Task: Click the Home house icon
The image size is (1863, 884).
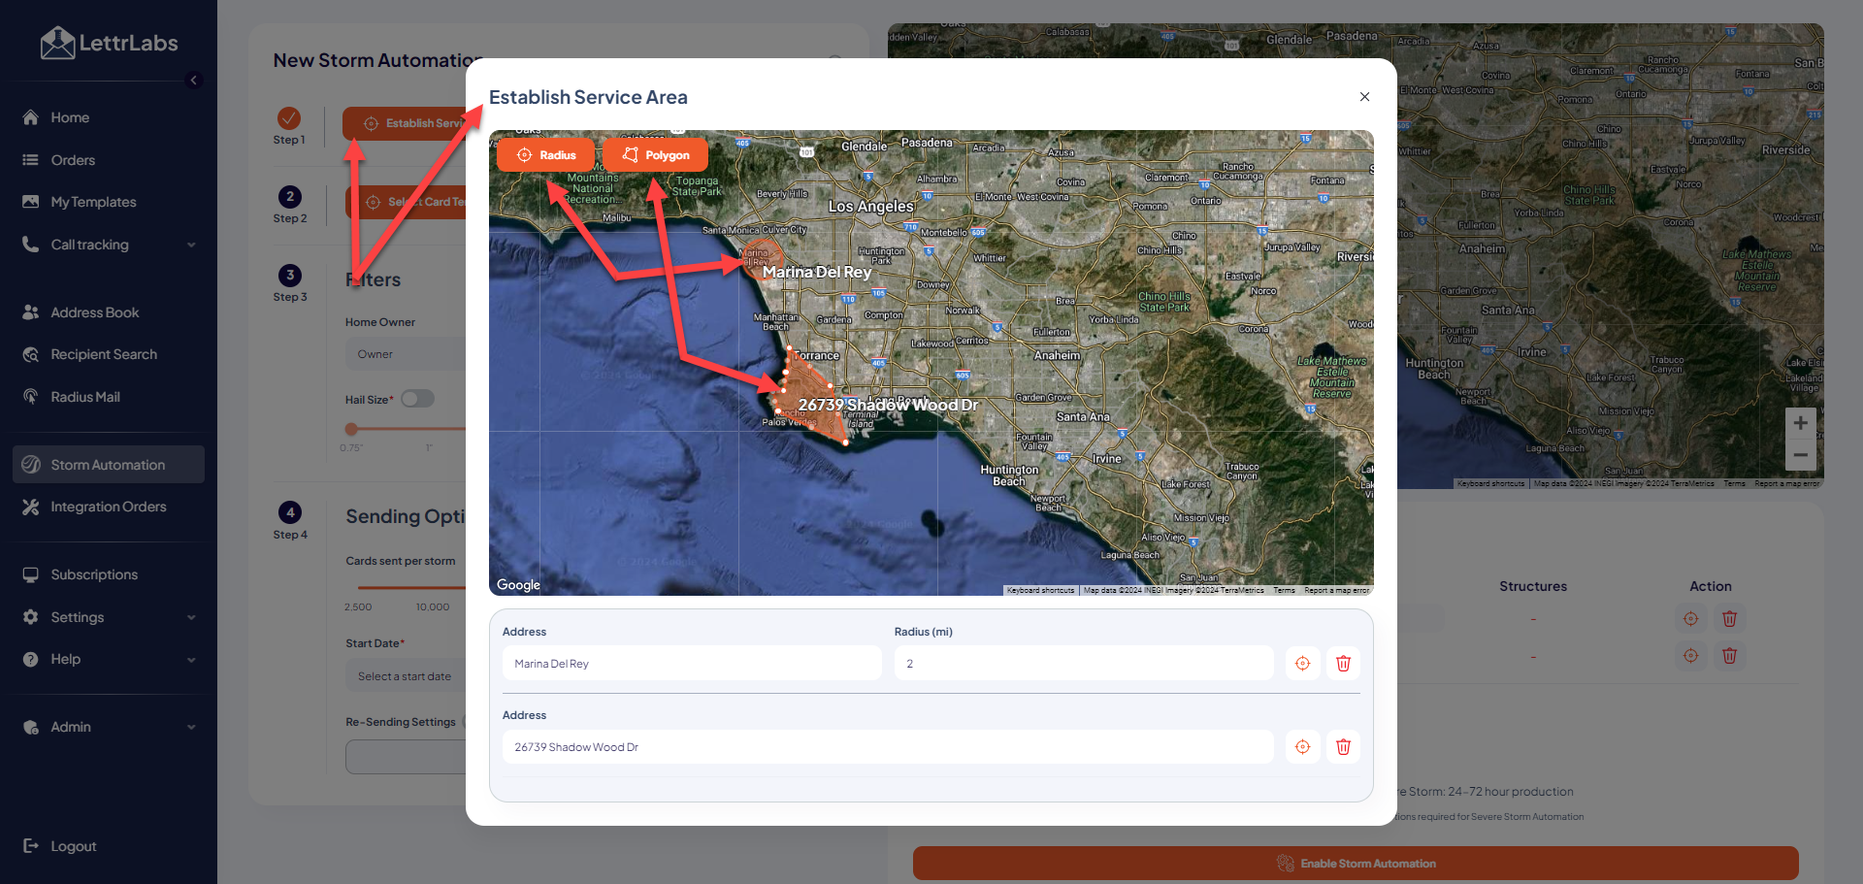Action: coord(31,118)
